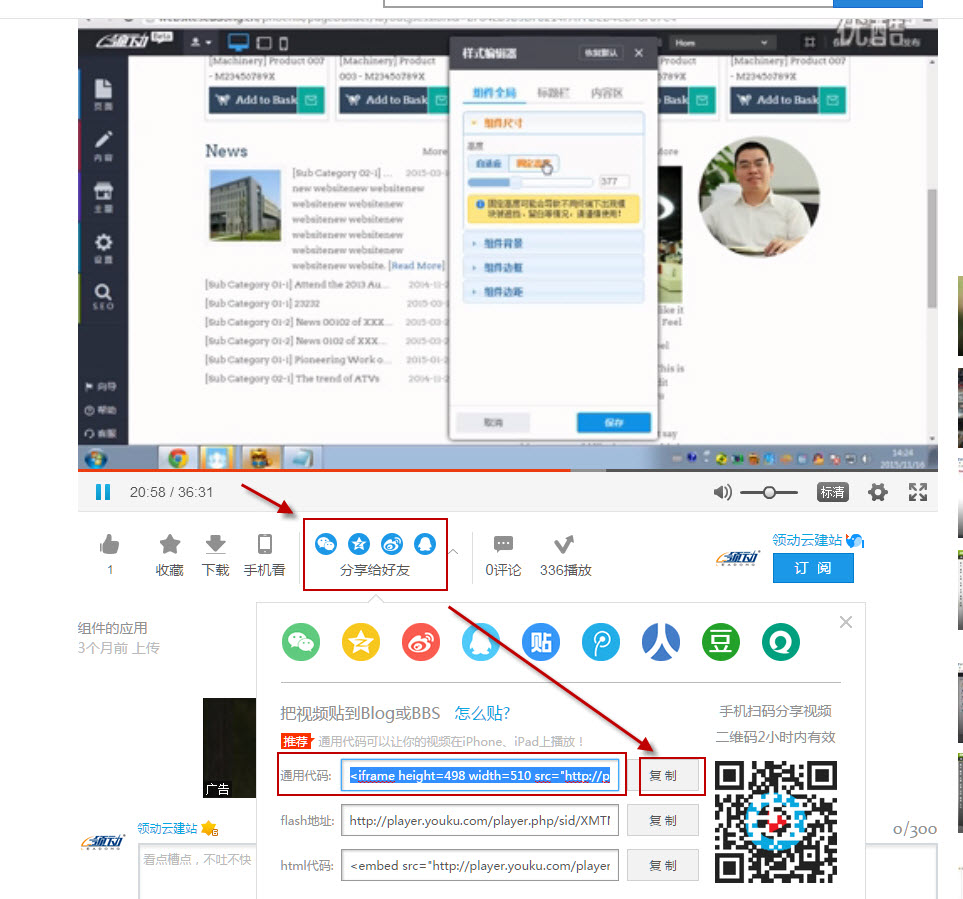Like the video with the thumbs-up icon
The width and height of the screenshot is (963, 899).
pyautogui.click(x=110, y=545)
